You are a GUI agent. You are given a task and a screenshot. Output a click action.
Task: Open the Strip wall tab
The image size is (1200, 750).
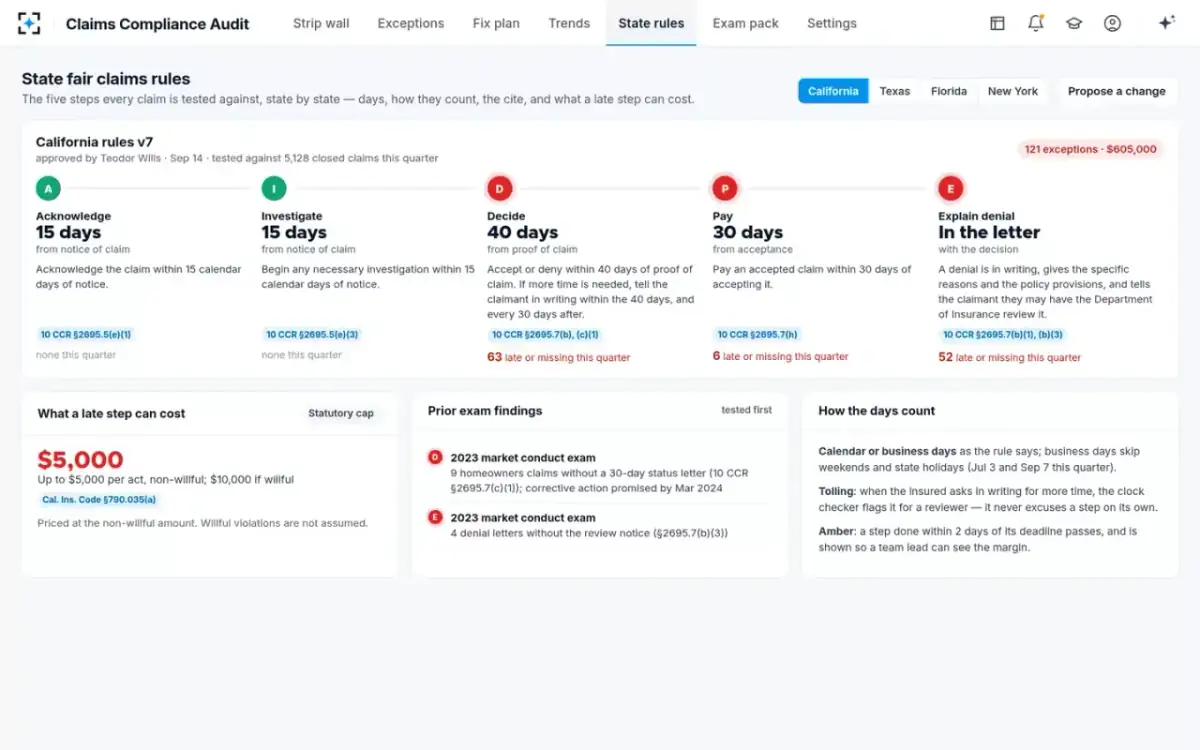click(321, 23)
